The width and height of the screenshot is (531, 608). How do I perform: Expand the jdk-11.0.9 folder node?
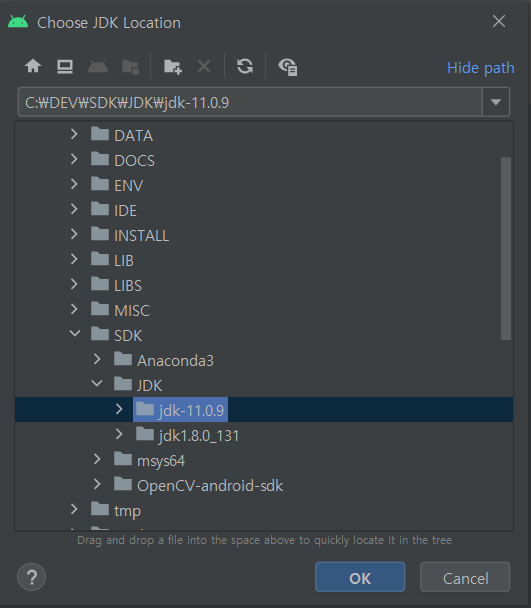point(119,409)
